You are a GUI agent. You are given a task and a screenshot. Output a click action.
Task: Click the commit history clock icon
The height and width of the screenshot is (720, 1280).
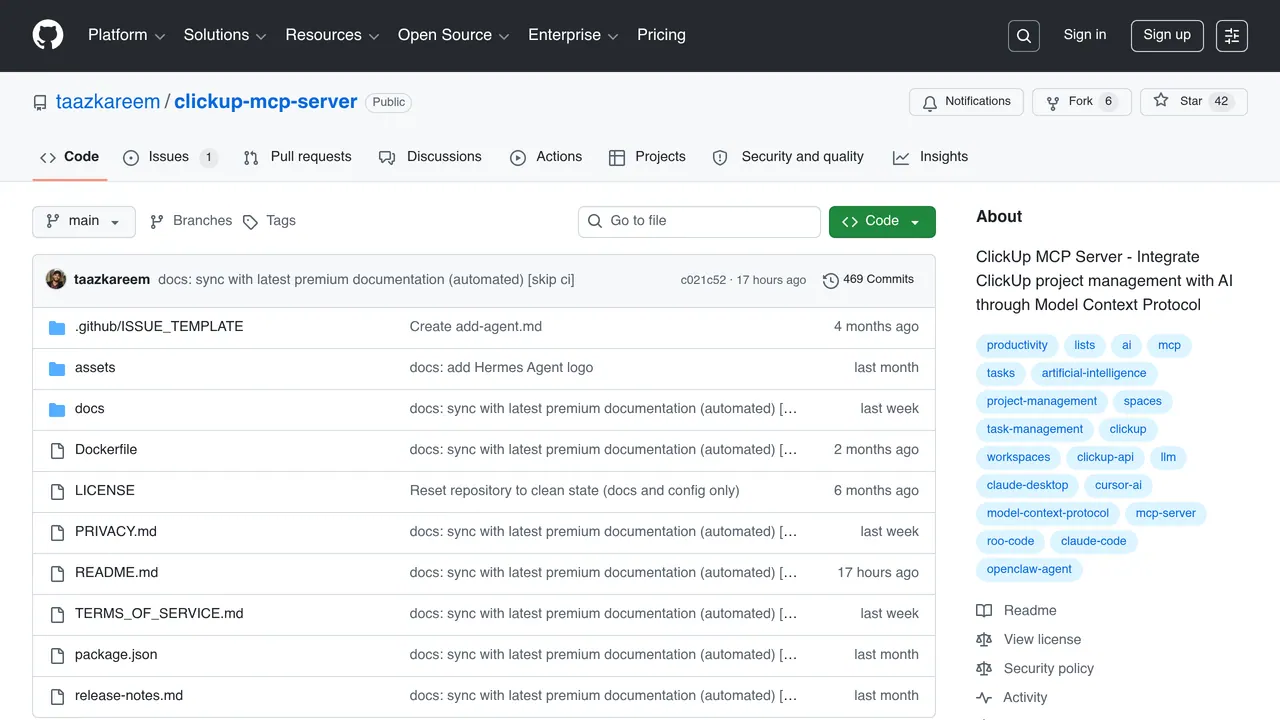(x=831, y=280)
